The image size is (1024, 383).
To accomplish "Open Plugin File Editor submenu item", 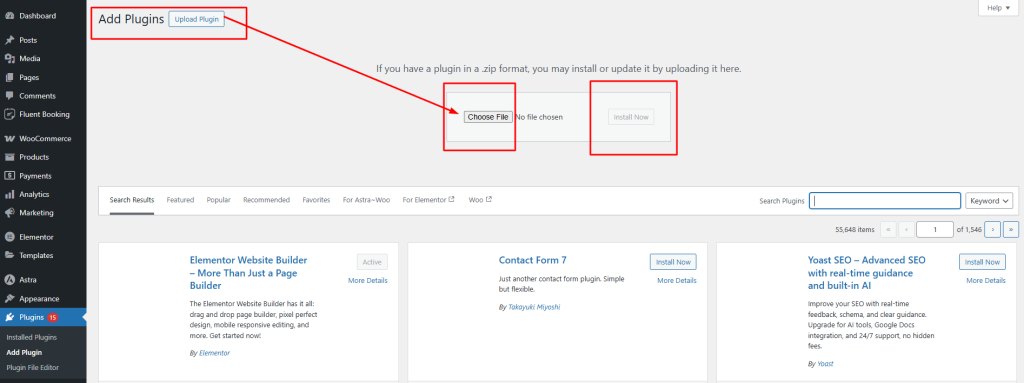I will [x=33, y=367].
